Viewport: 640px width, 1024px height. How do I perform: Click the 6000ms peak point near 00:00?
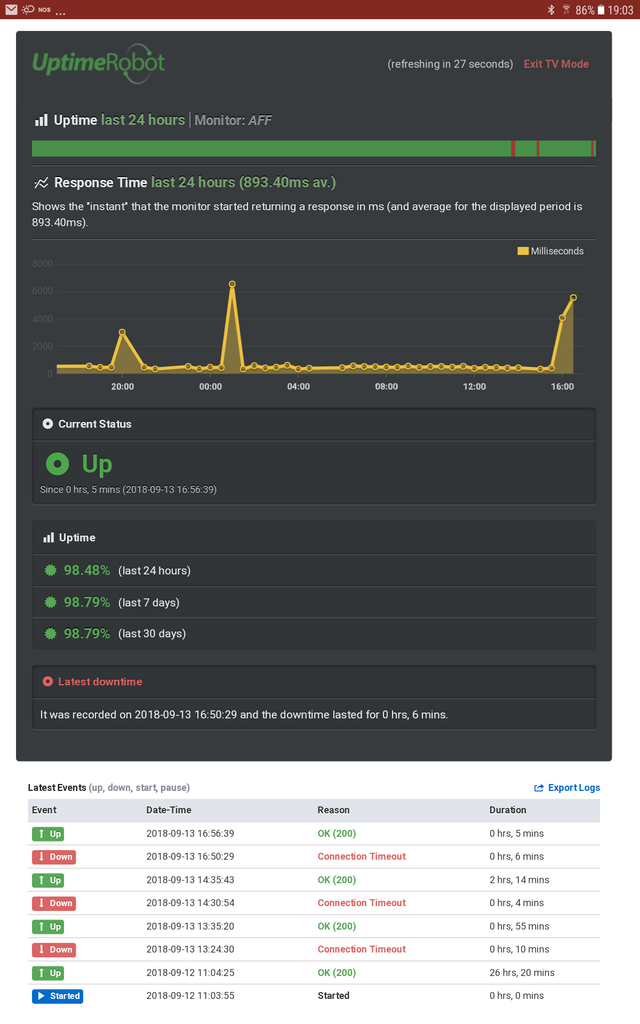(x=232, y=284)
